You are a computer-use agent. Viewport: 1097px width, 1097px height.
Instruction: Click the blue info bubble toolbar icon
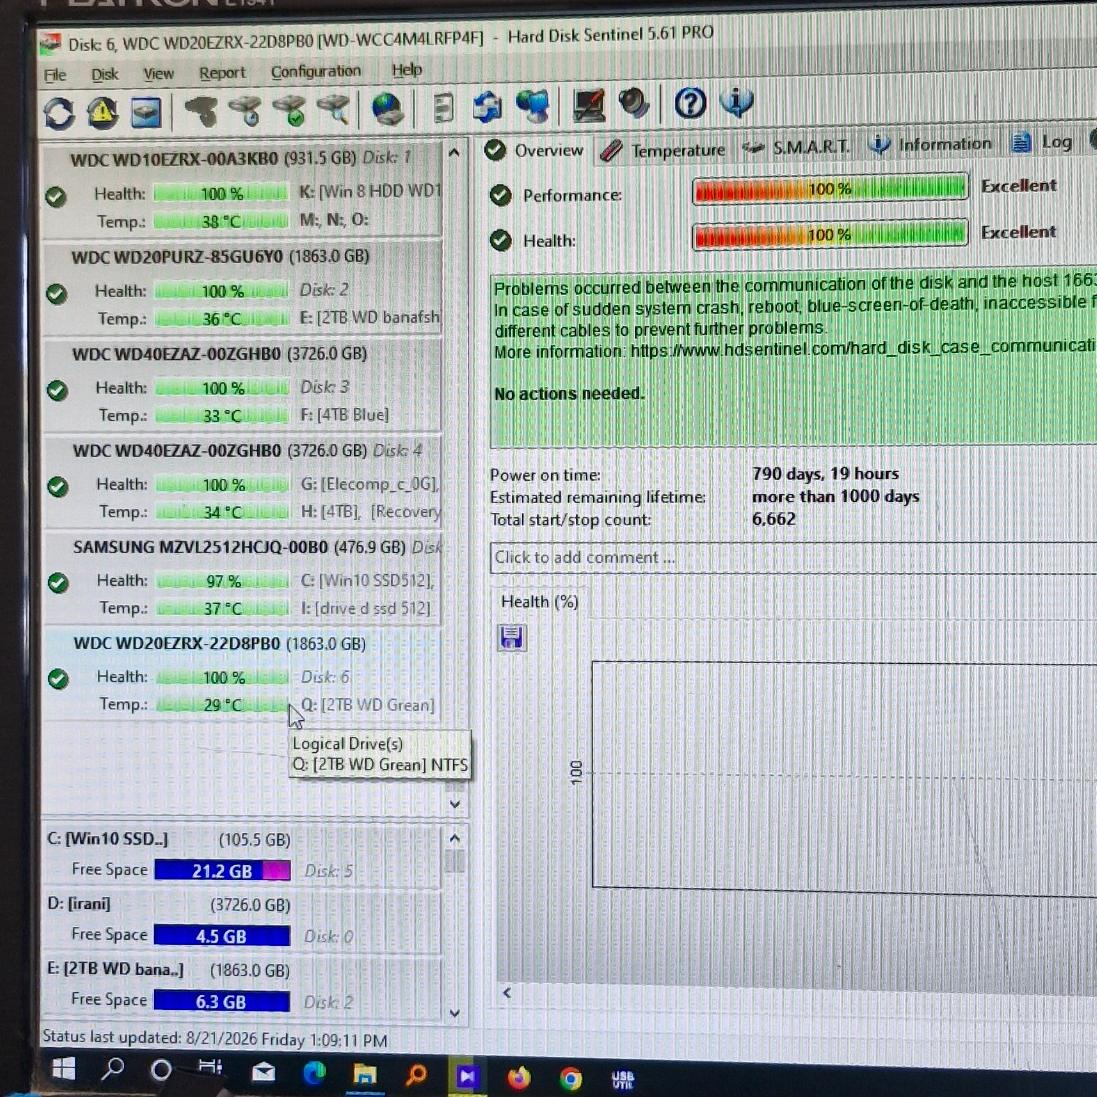coord(737,102)
